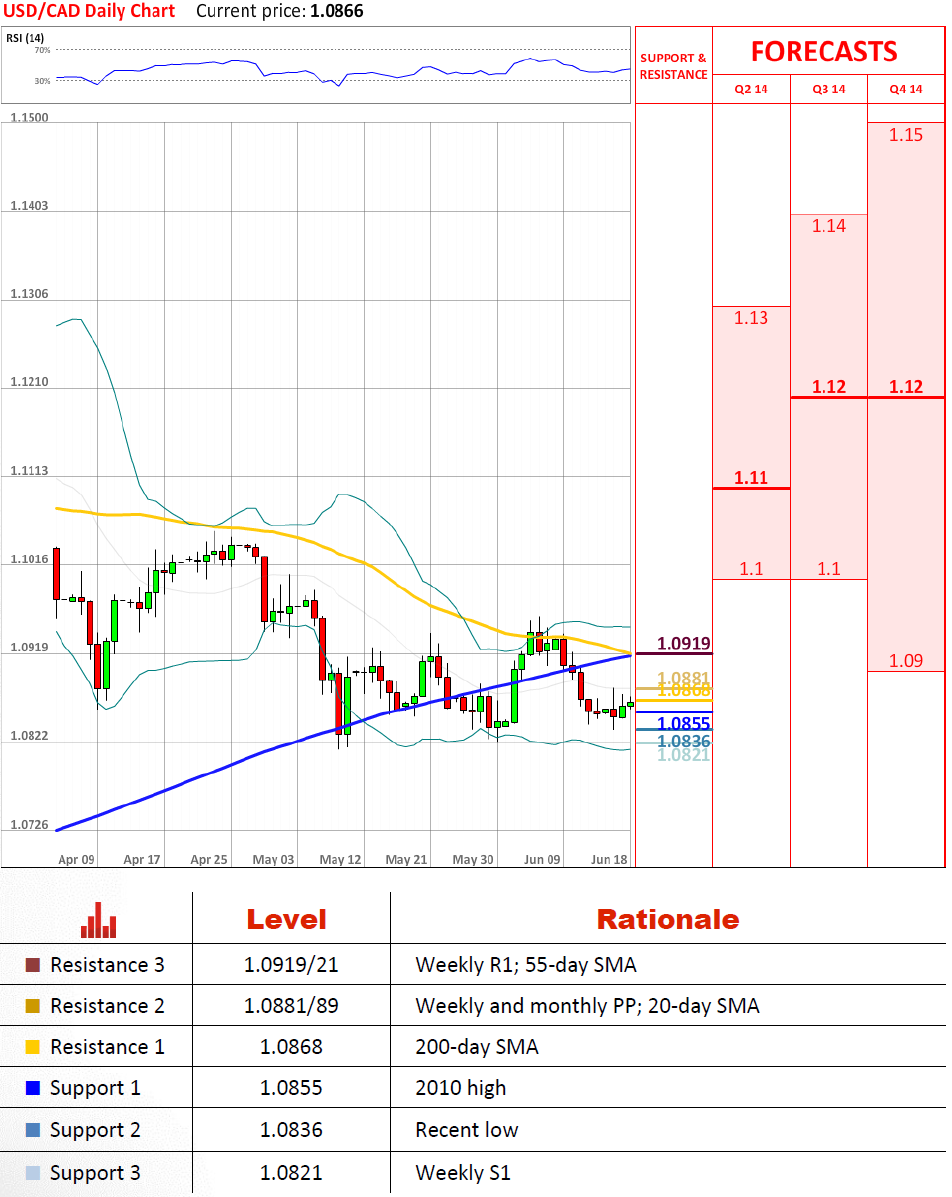
Task: Click the 1.1 low forecast in Q2 14
Action: [751, 569]
